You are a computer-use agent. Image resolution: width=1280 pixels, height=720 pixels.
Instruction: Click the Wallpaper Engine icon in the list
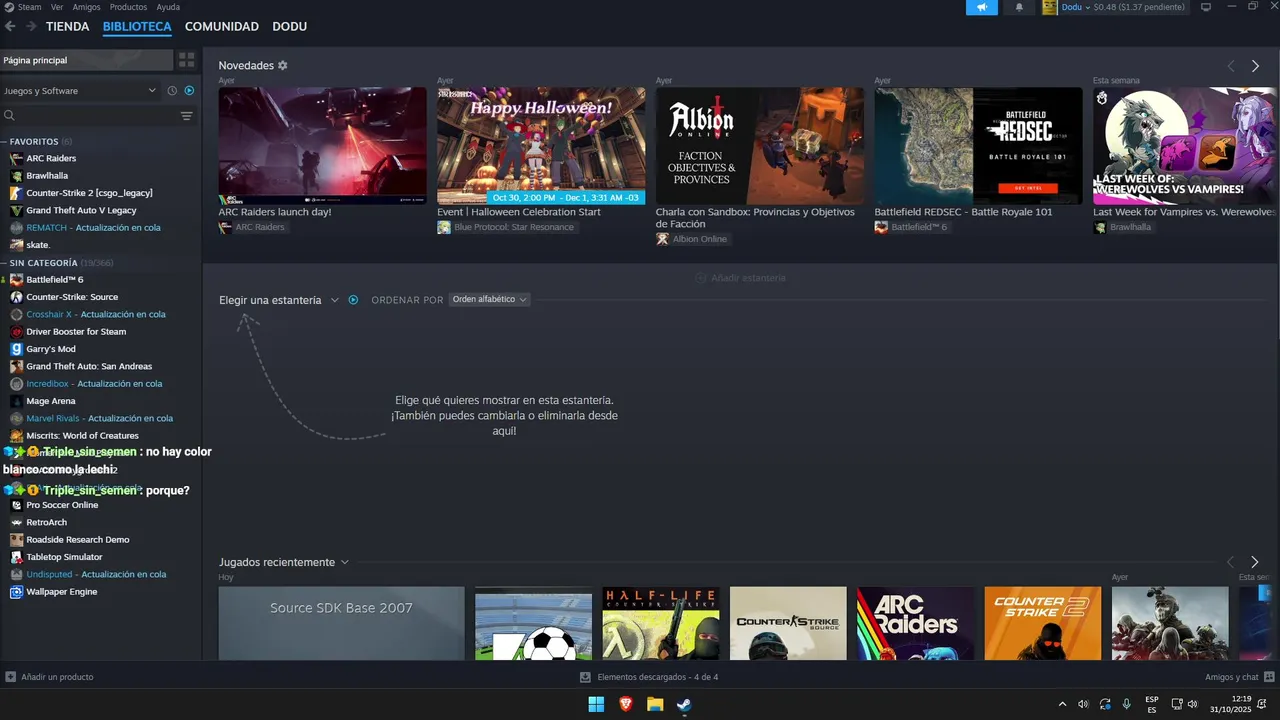[x=16, y=592]
